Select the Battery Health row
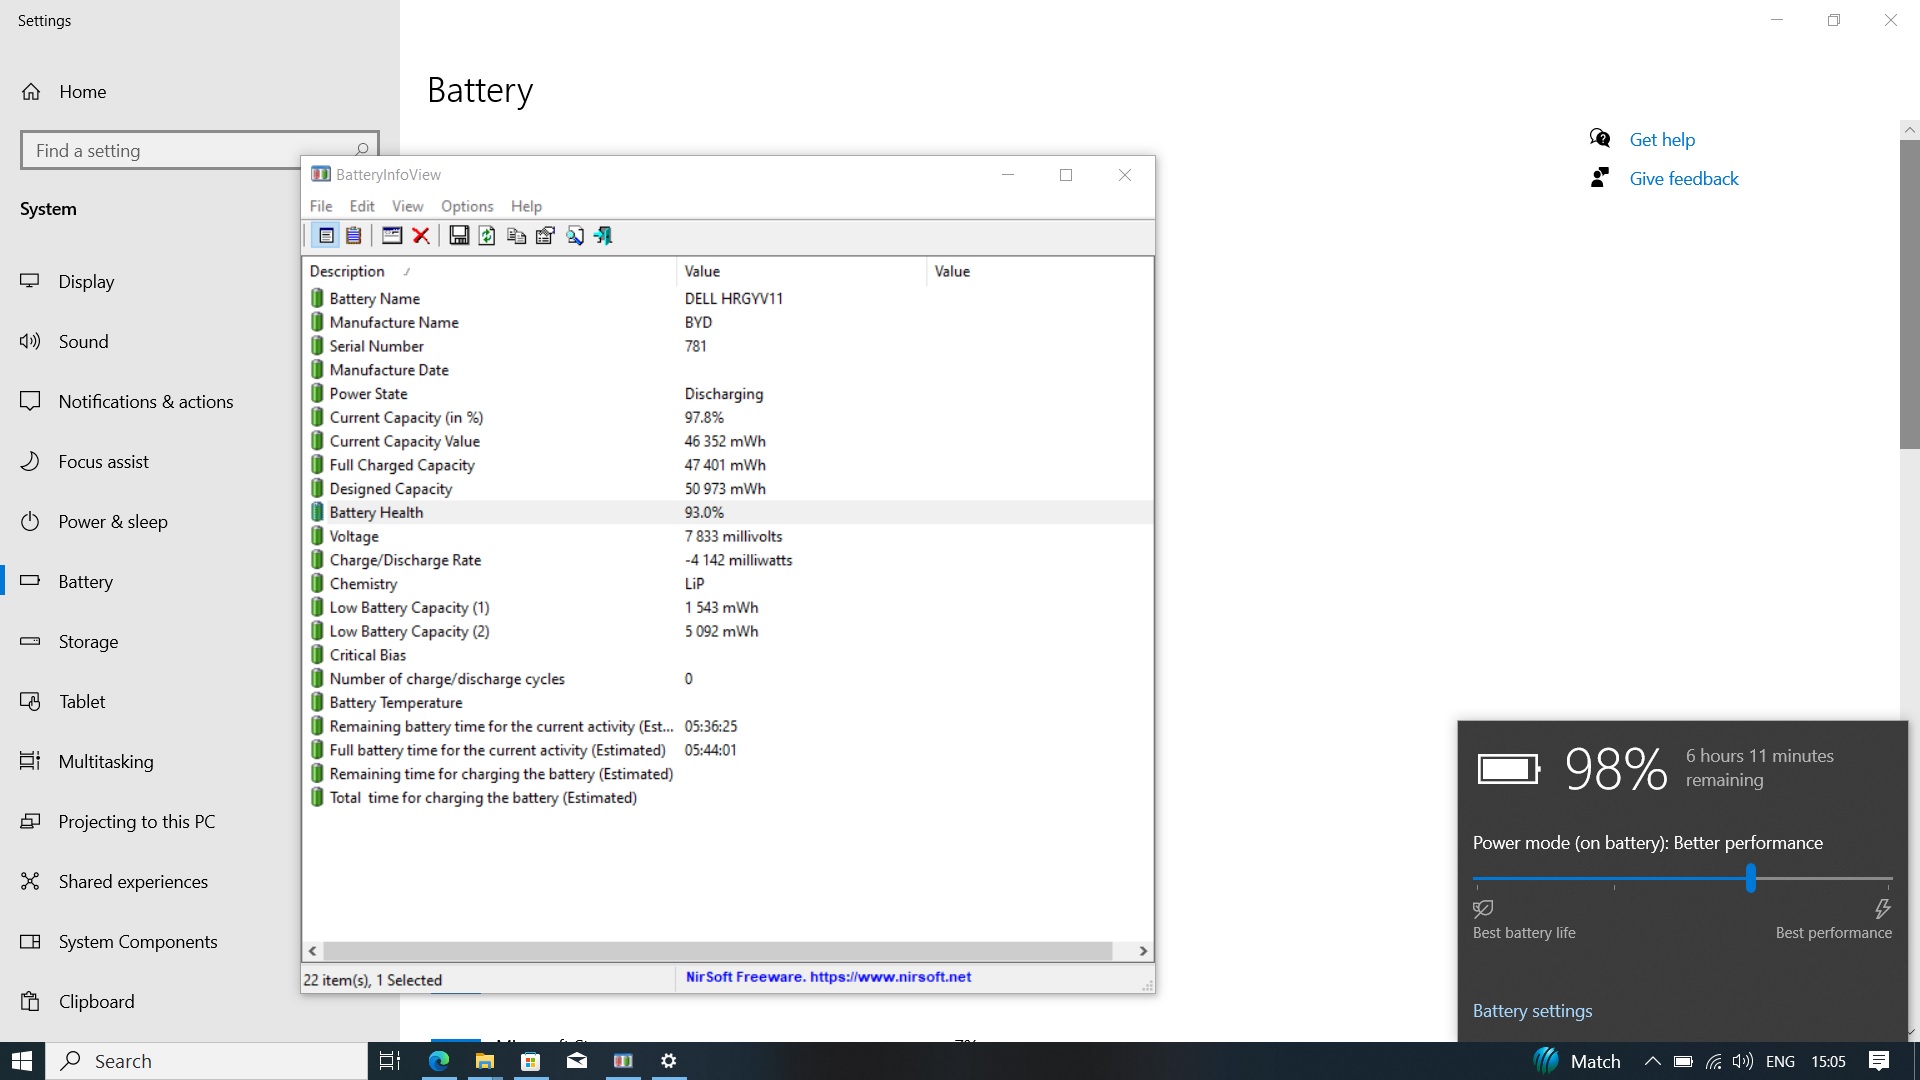Screen dimensions: 1920x1080 tap(728, 513)
